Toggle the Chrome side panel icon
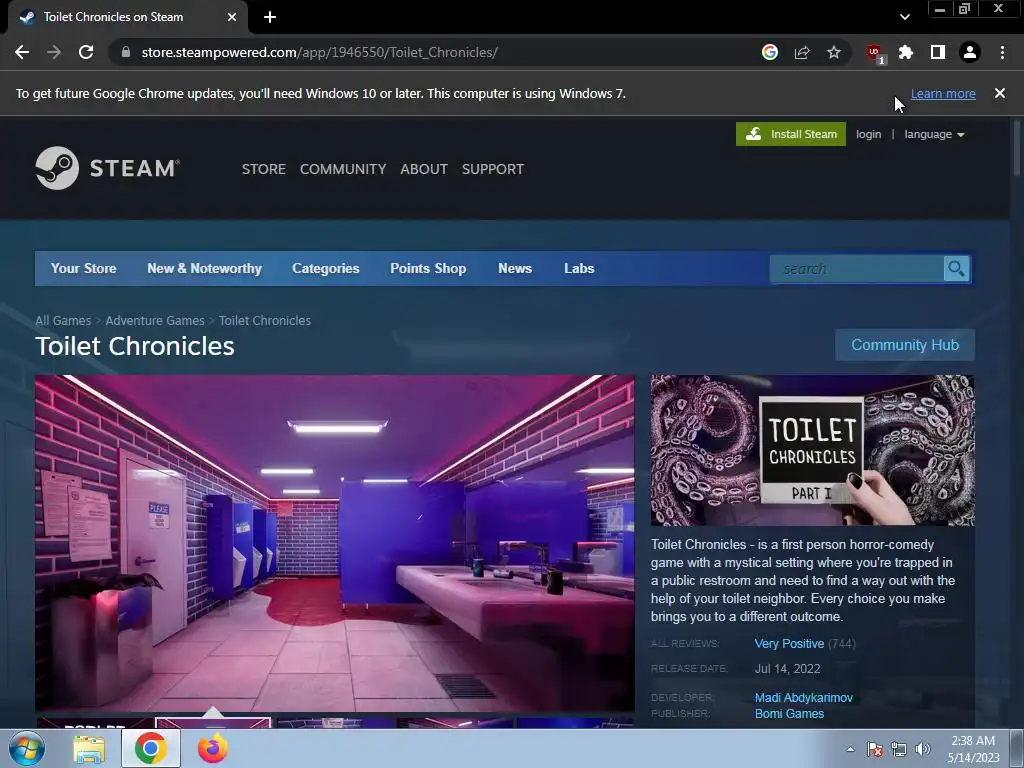1024x768 pixels. 938,52
